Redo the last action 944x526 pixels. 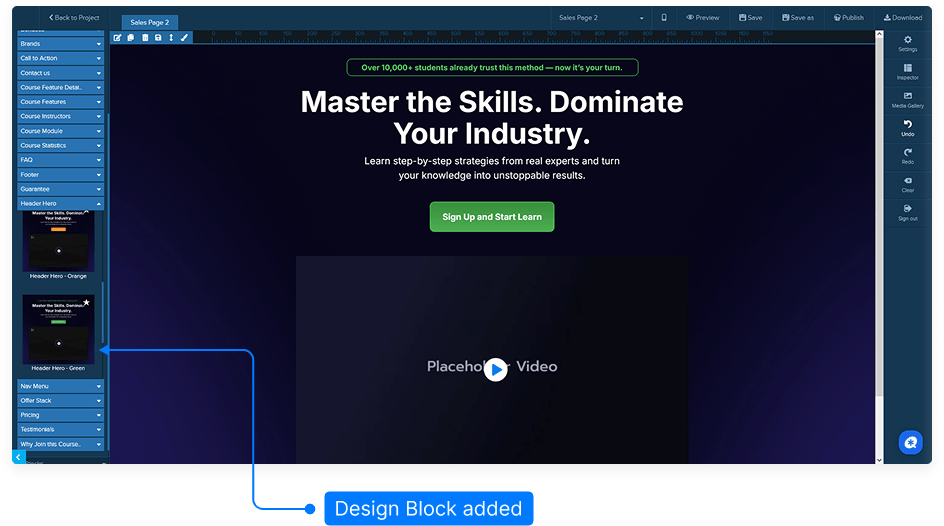pyautogui.click(x=907, y=156)
